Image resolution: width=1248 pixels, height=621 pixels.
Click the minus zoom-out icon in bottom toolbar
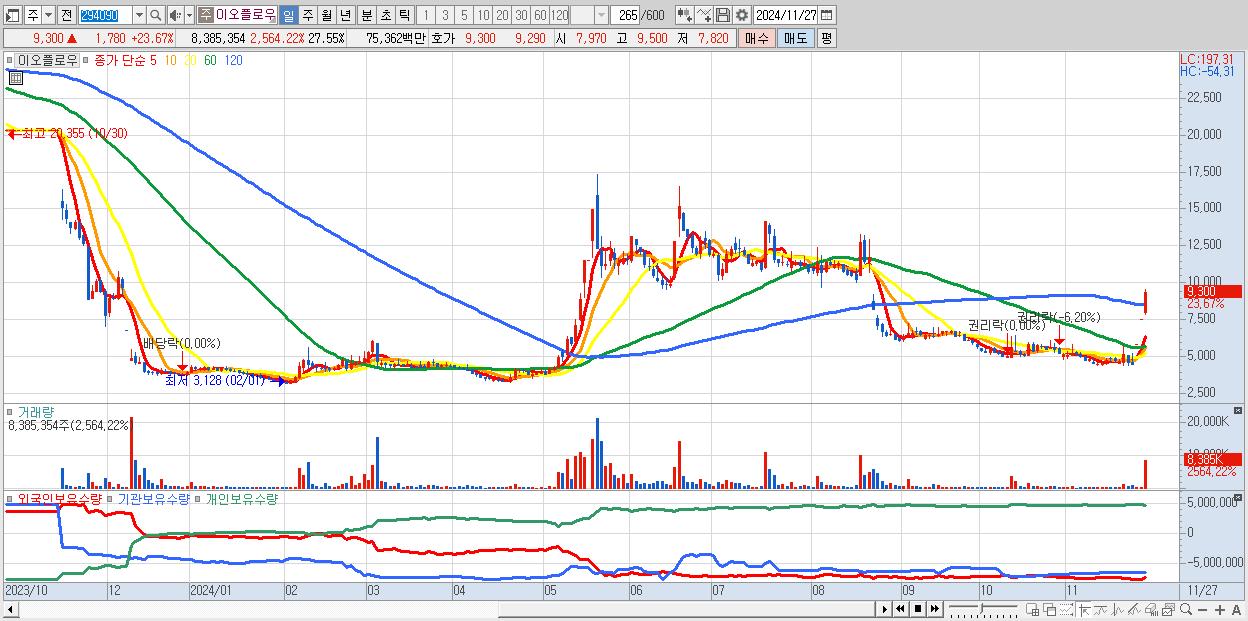pos(1202,609)
